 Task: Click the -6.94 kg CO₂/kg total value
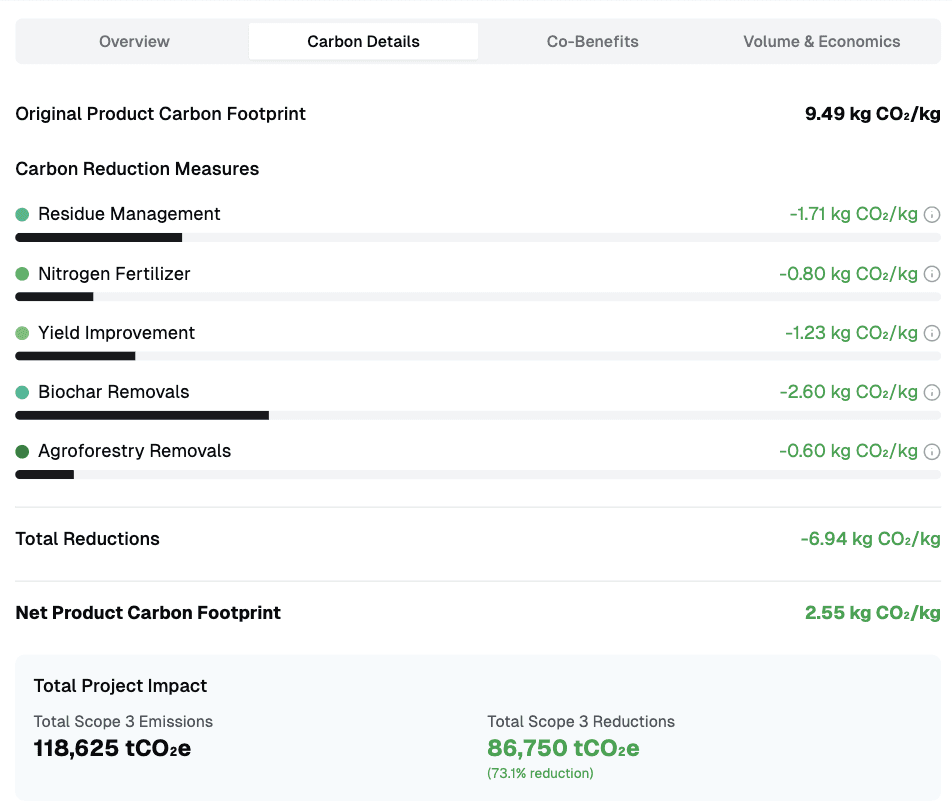click(x=870, y=538)
